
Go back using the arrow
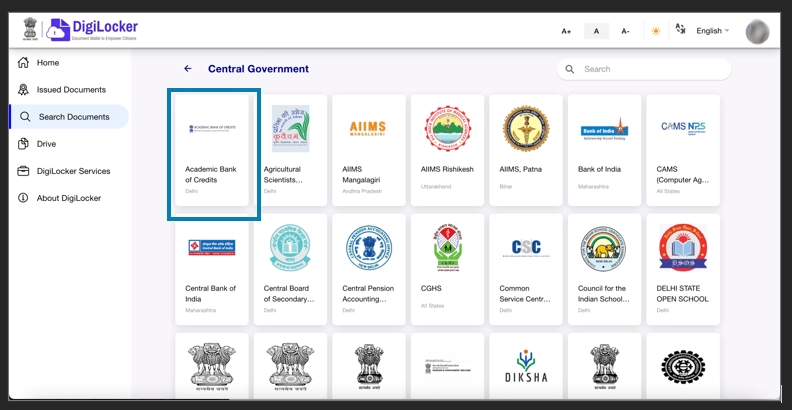[x=188, y=69]
